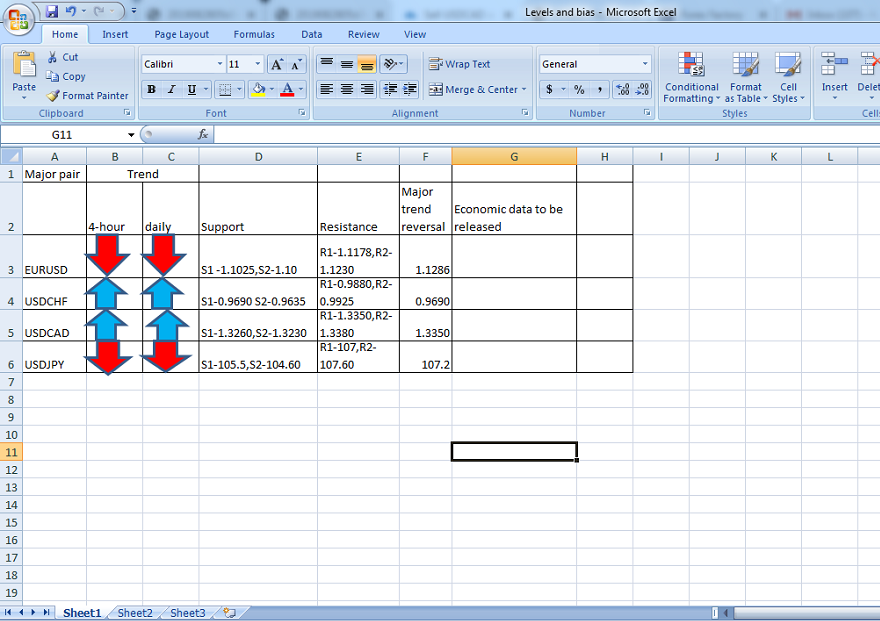This screenshot has width=880, height=621.
Task: Apply Comma Style format
Action: (x=600, y=89)
